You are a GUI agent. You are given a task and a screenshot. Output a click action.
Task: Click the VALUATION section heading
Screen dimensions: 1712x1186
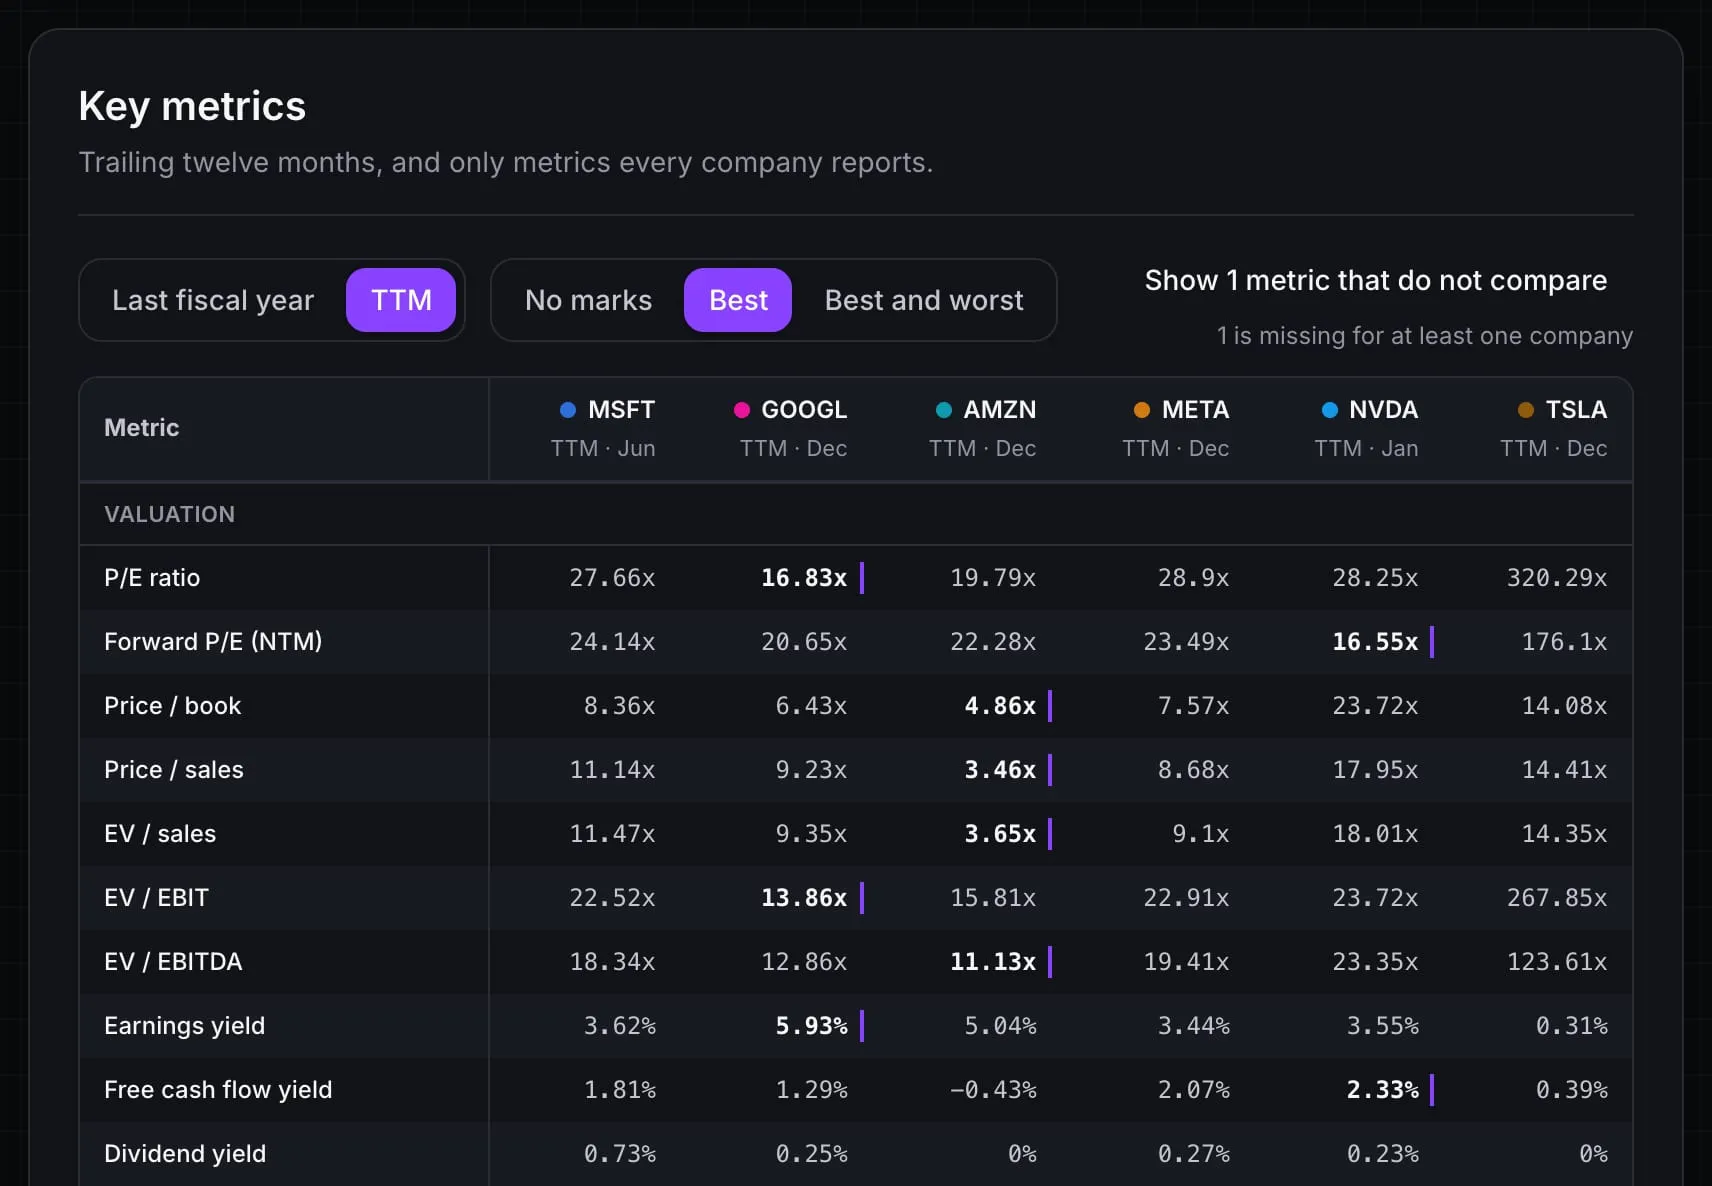click(x=170, y=514)
